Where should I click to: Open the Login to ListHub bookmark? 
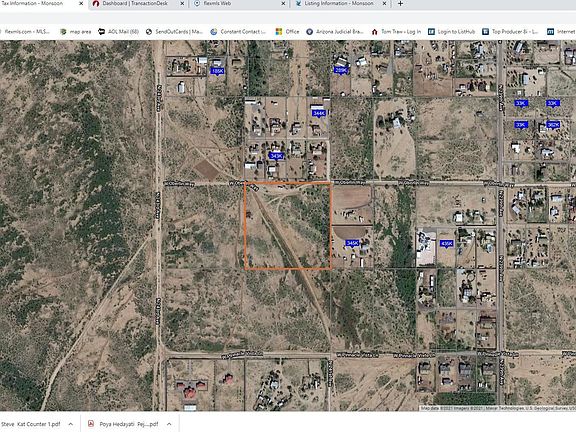[451, 32]
